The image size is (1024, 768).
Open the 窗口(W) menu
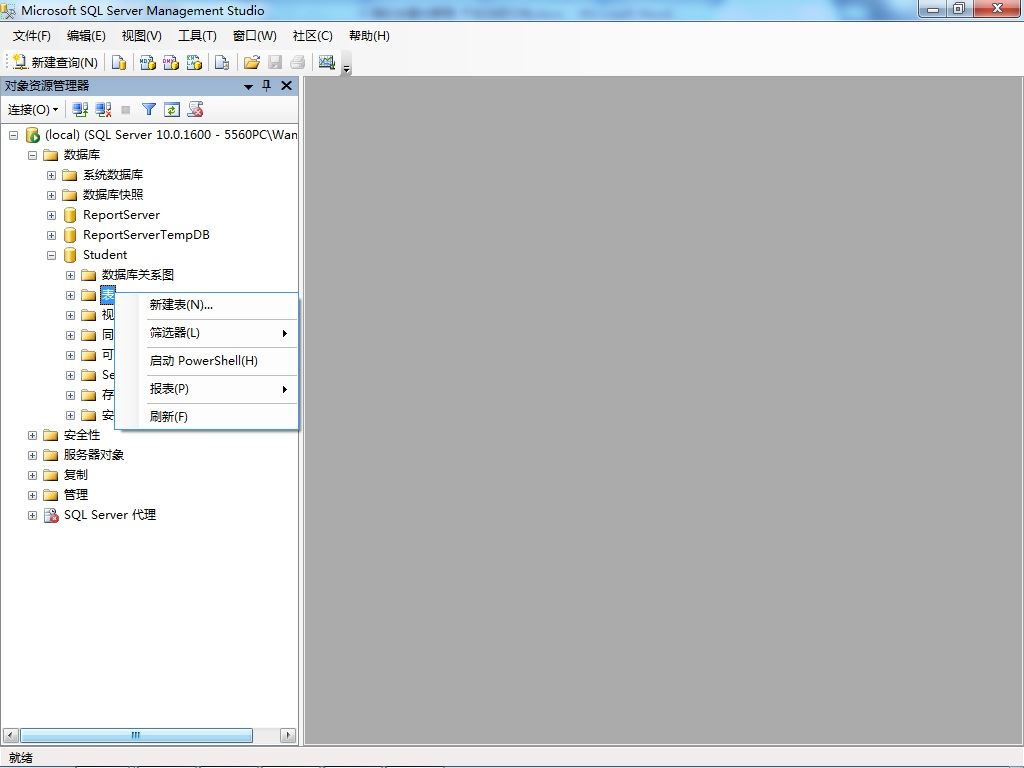tap(255, 36)
